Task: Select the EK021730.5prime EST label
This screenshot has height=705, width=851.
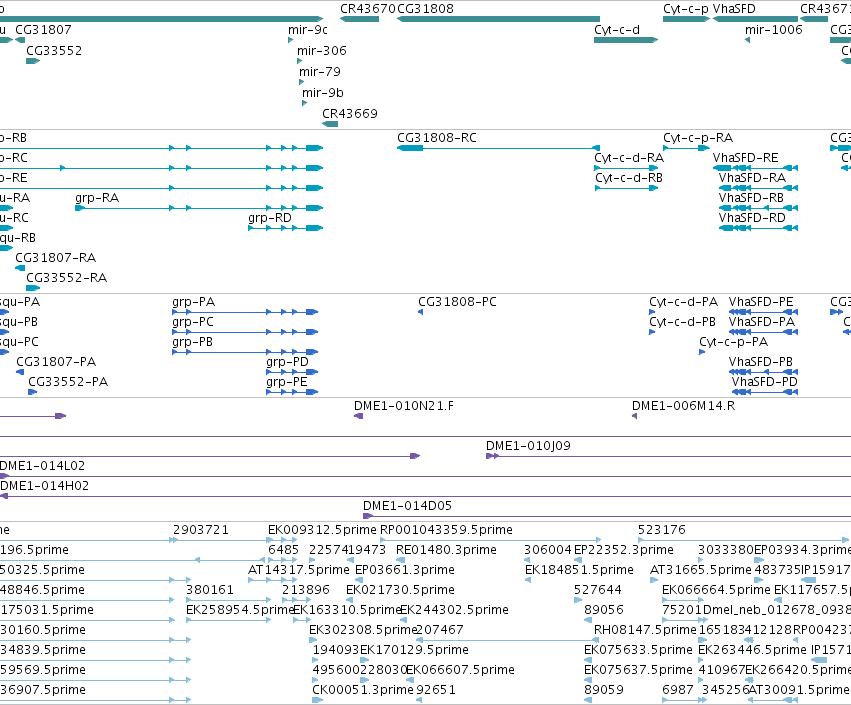Action: [401, 590]
